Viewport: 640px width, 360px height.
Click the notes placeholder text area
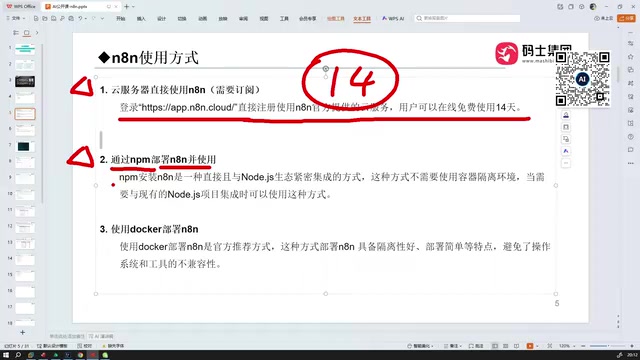[x=67, y=336]
